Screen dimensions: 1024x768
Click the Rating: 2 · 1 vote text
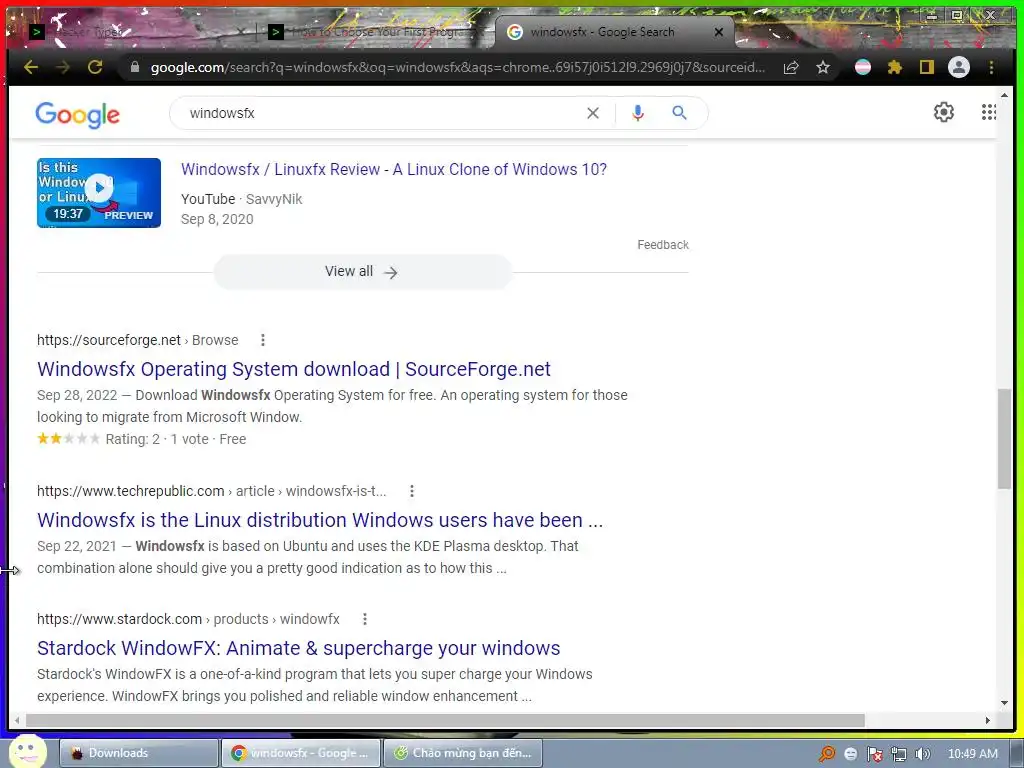pos(157,439)
